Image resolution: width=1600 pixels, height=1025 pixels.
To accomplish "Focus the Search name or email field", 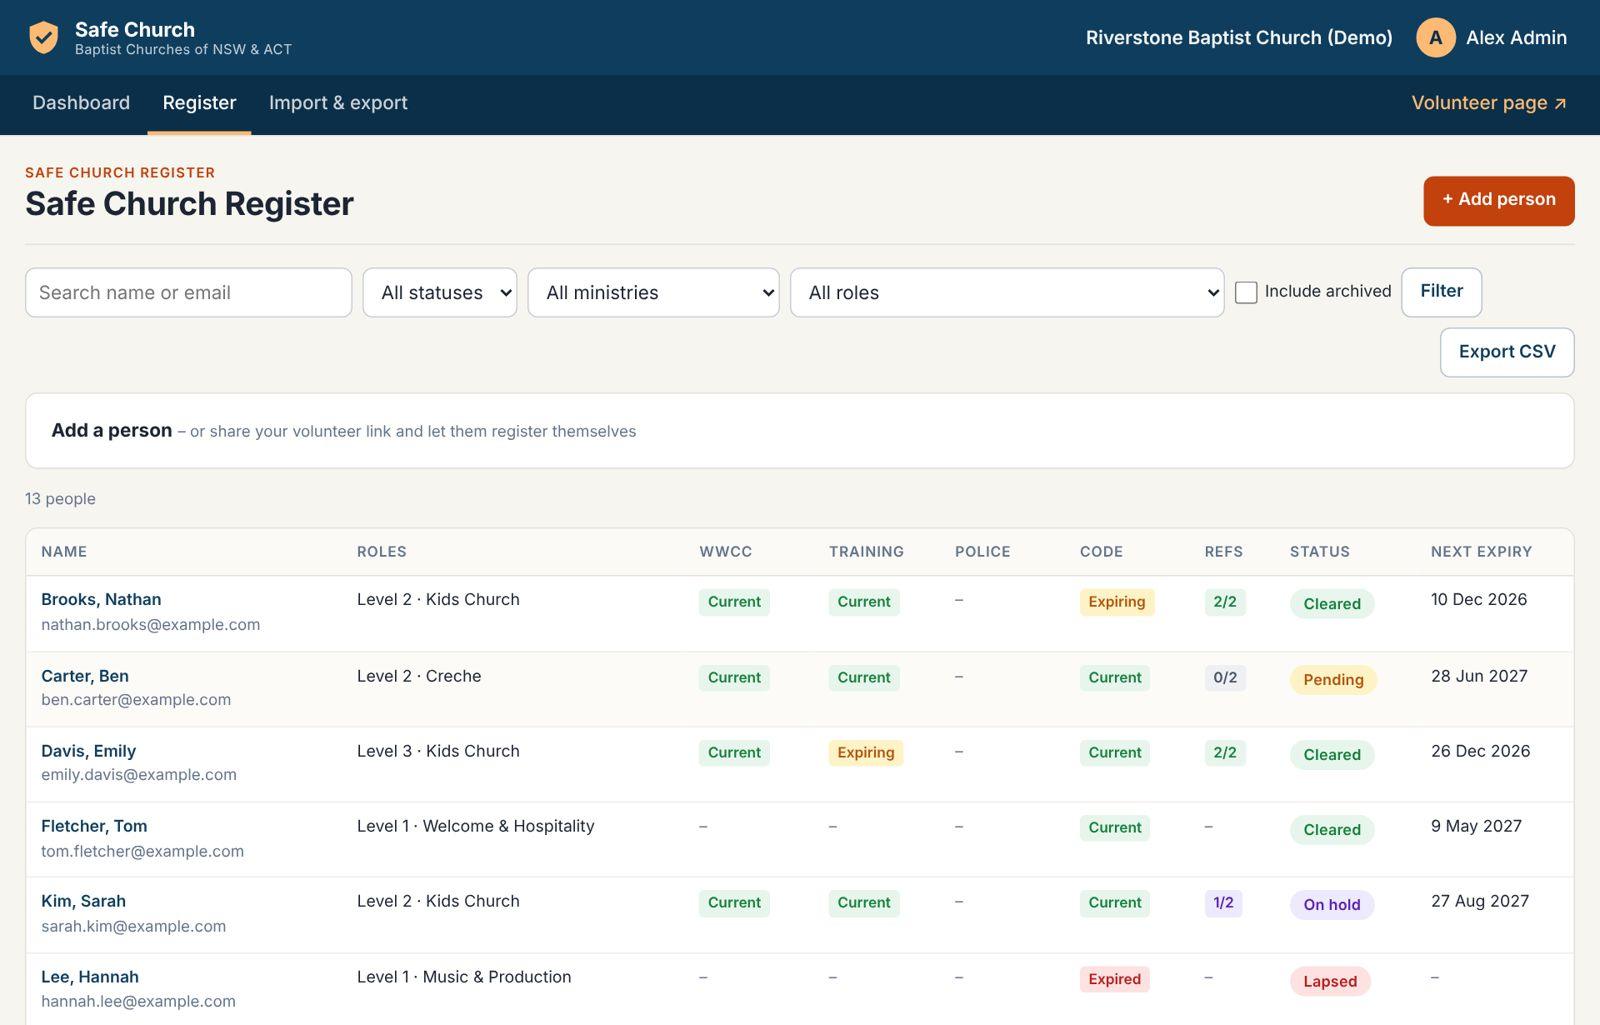I will coord(188,293).
